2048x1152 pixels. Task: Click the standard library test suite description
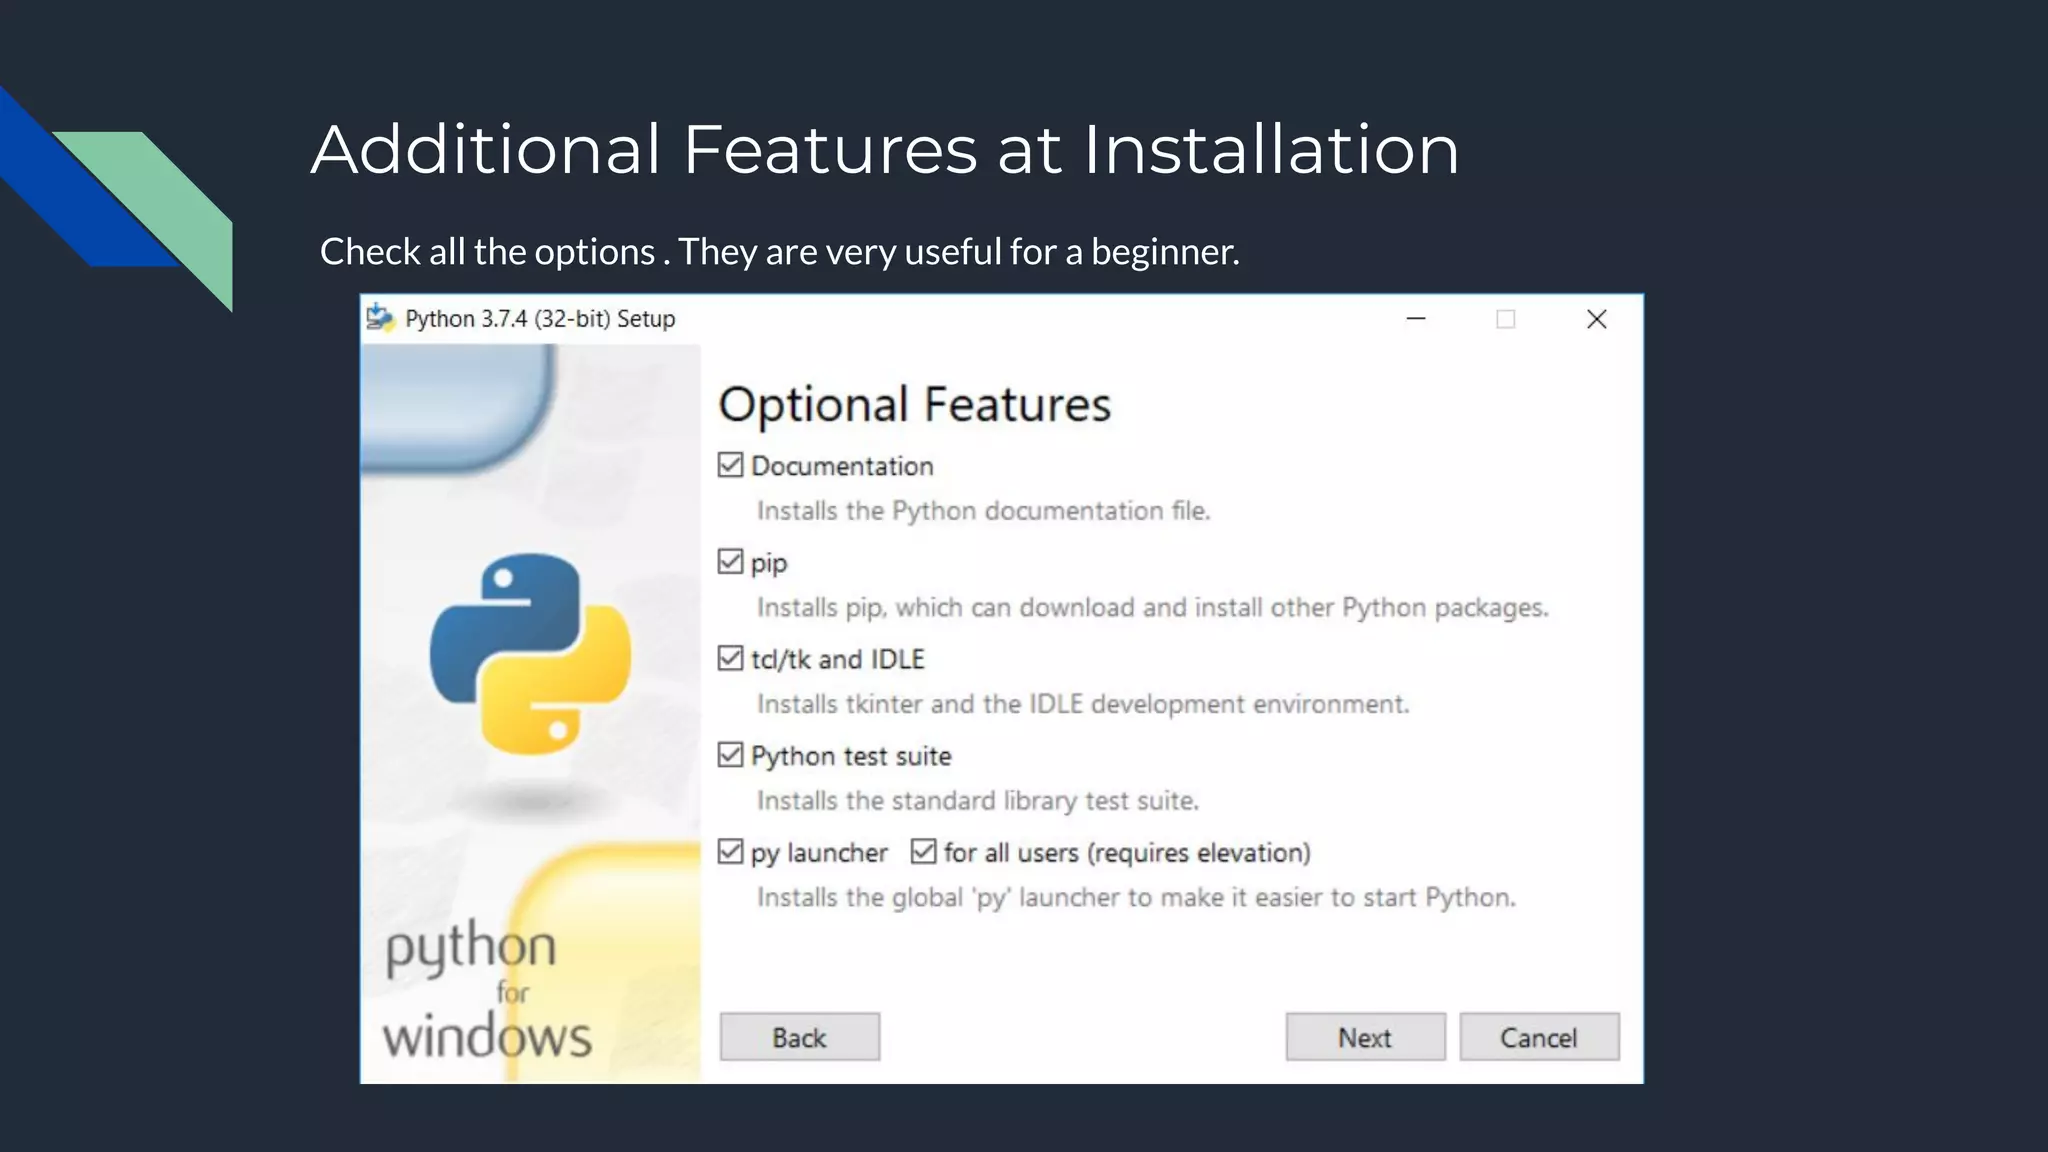pos(978,801)
